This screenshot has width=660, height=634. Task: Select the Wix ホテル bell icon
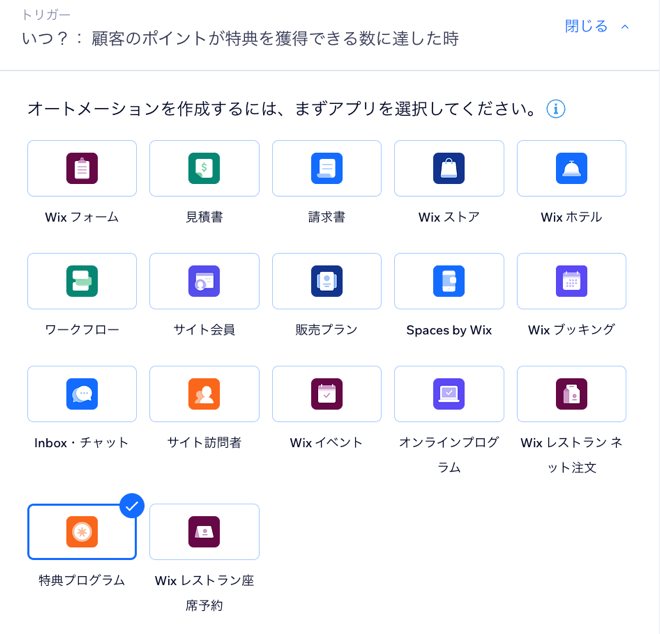pyautogui.click(x=571, y=168)
